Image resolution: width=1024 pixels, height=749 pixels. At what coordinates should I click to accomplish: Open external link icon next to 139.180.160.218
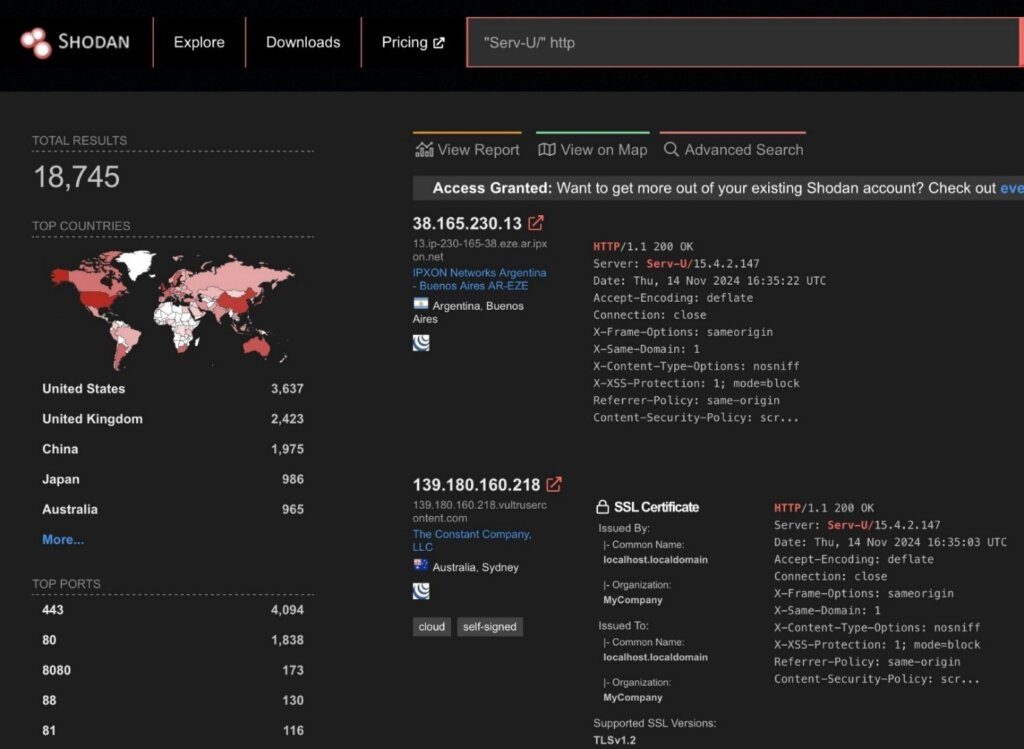(x=554, y=484)
